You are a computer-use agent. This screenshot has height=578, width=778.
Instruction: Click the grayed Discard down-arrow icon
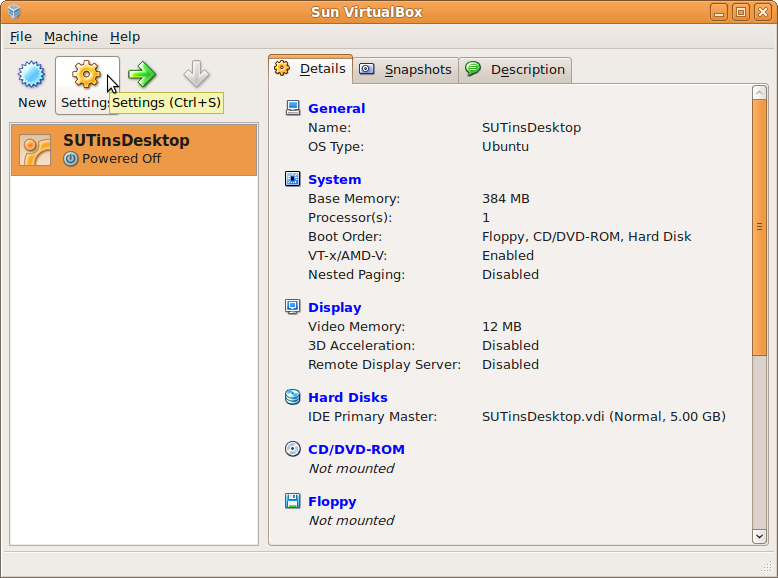pos(196,74)
